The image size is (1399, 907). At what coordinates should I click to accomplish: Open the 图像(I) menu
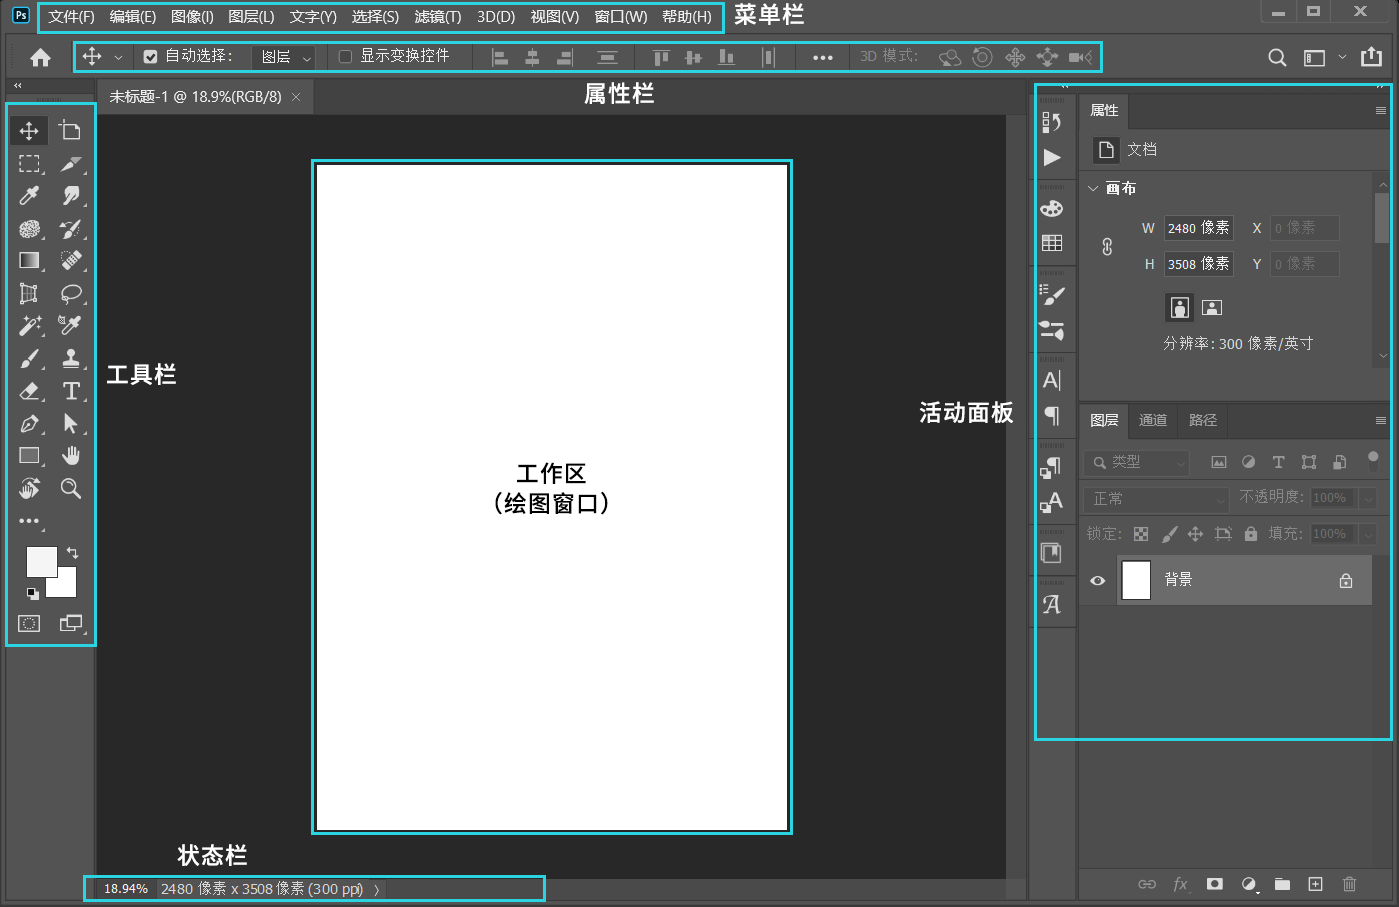tap(192, 17)
